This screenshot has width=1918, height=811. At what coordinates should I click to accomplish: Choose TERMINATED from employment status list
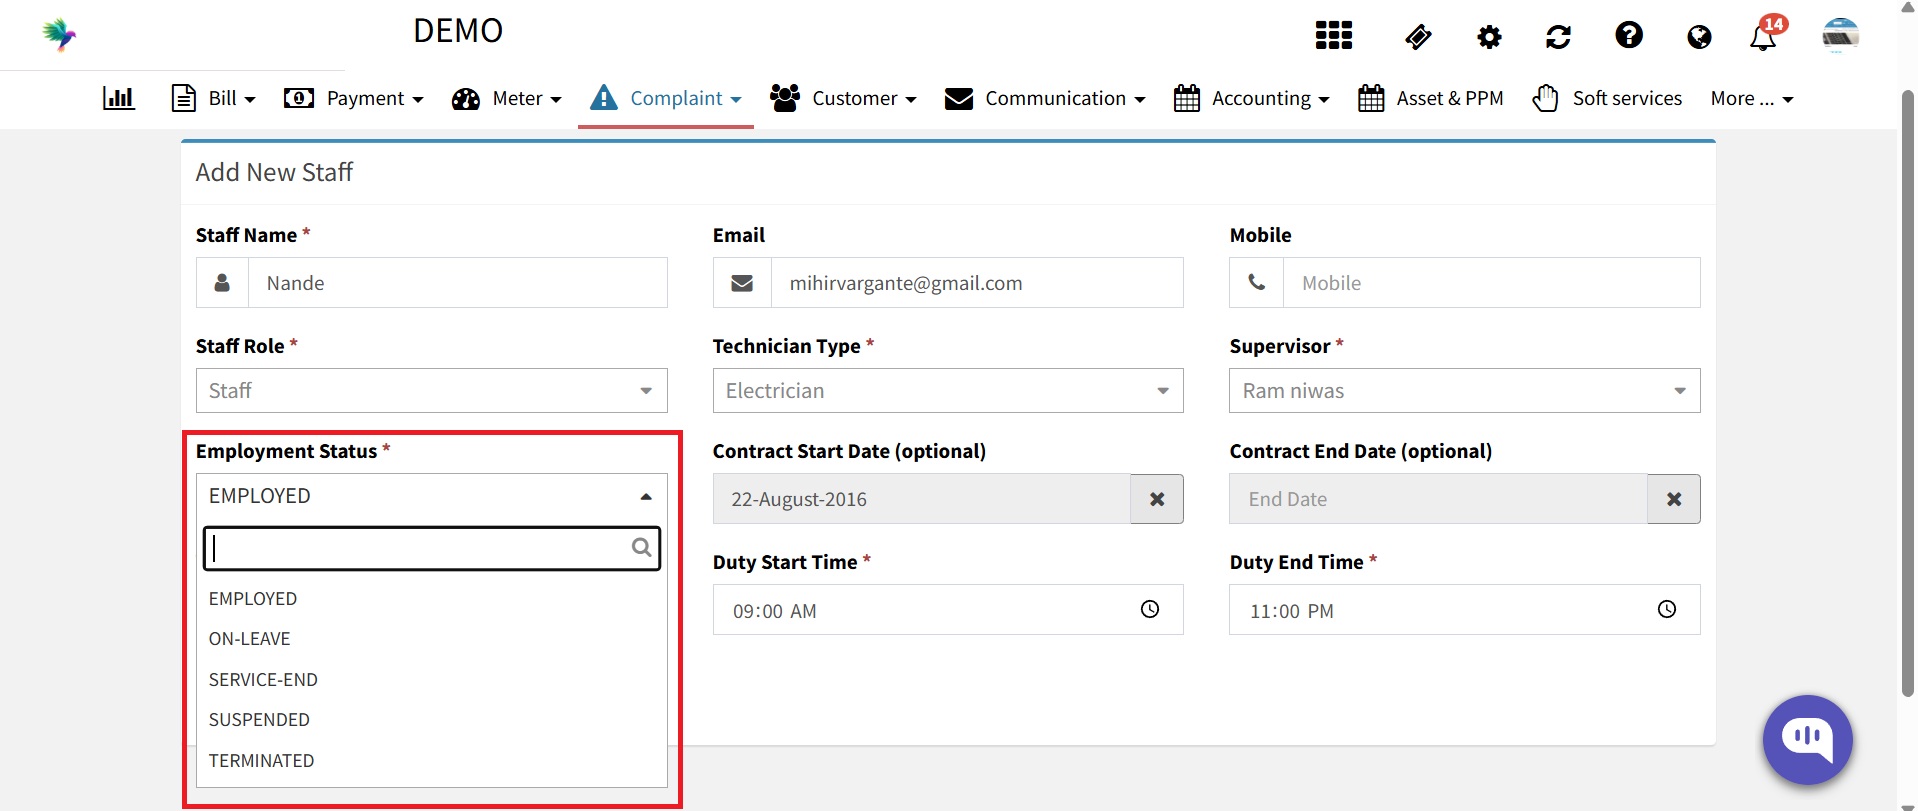coord(262,761)
